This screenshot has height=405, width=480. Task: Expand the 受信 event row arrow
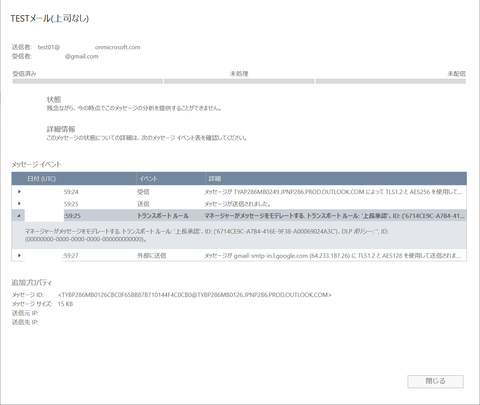[x=19, y=191]
